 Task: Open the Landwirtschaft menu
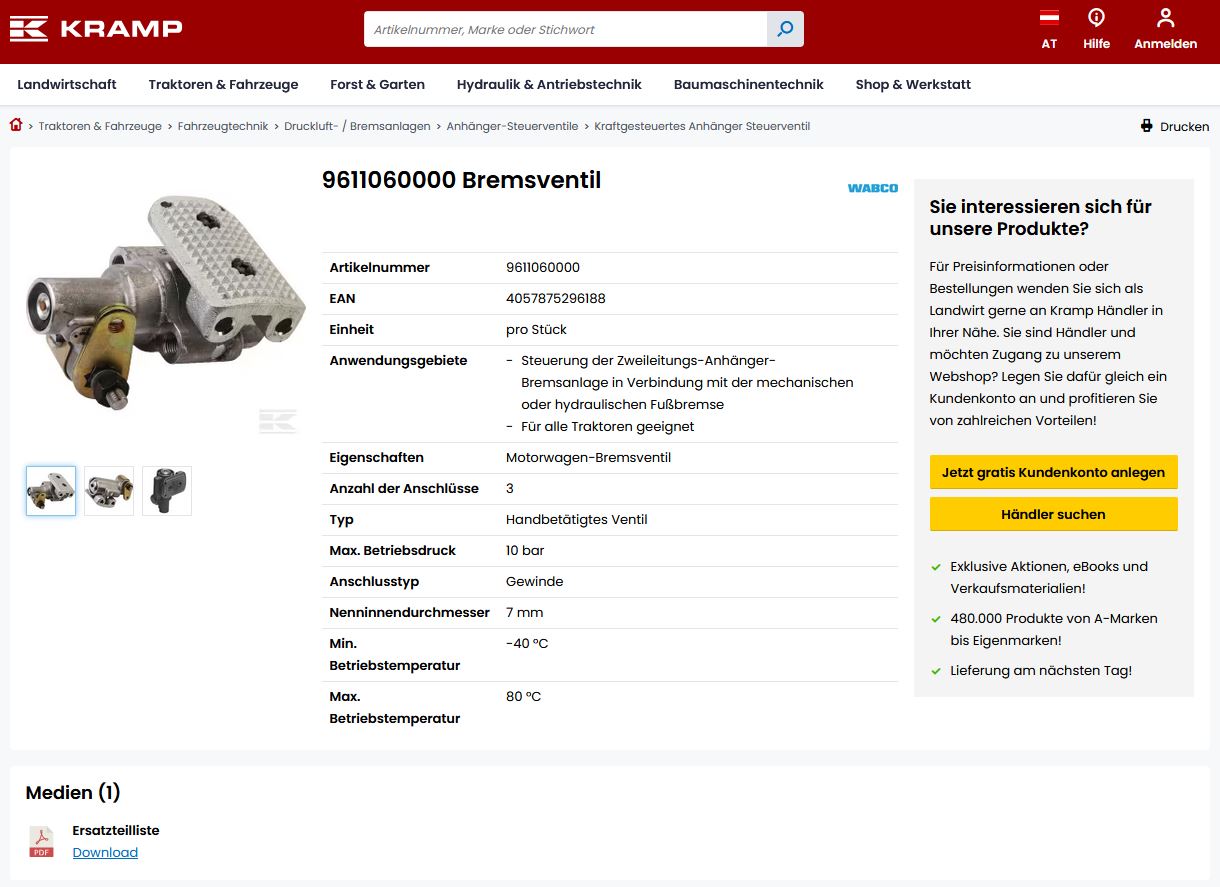pyautogui.click(x=67, y=84)
